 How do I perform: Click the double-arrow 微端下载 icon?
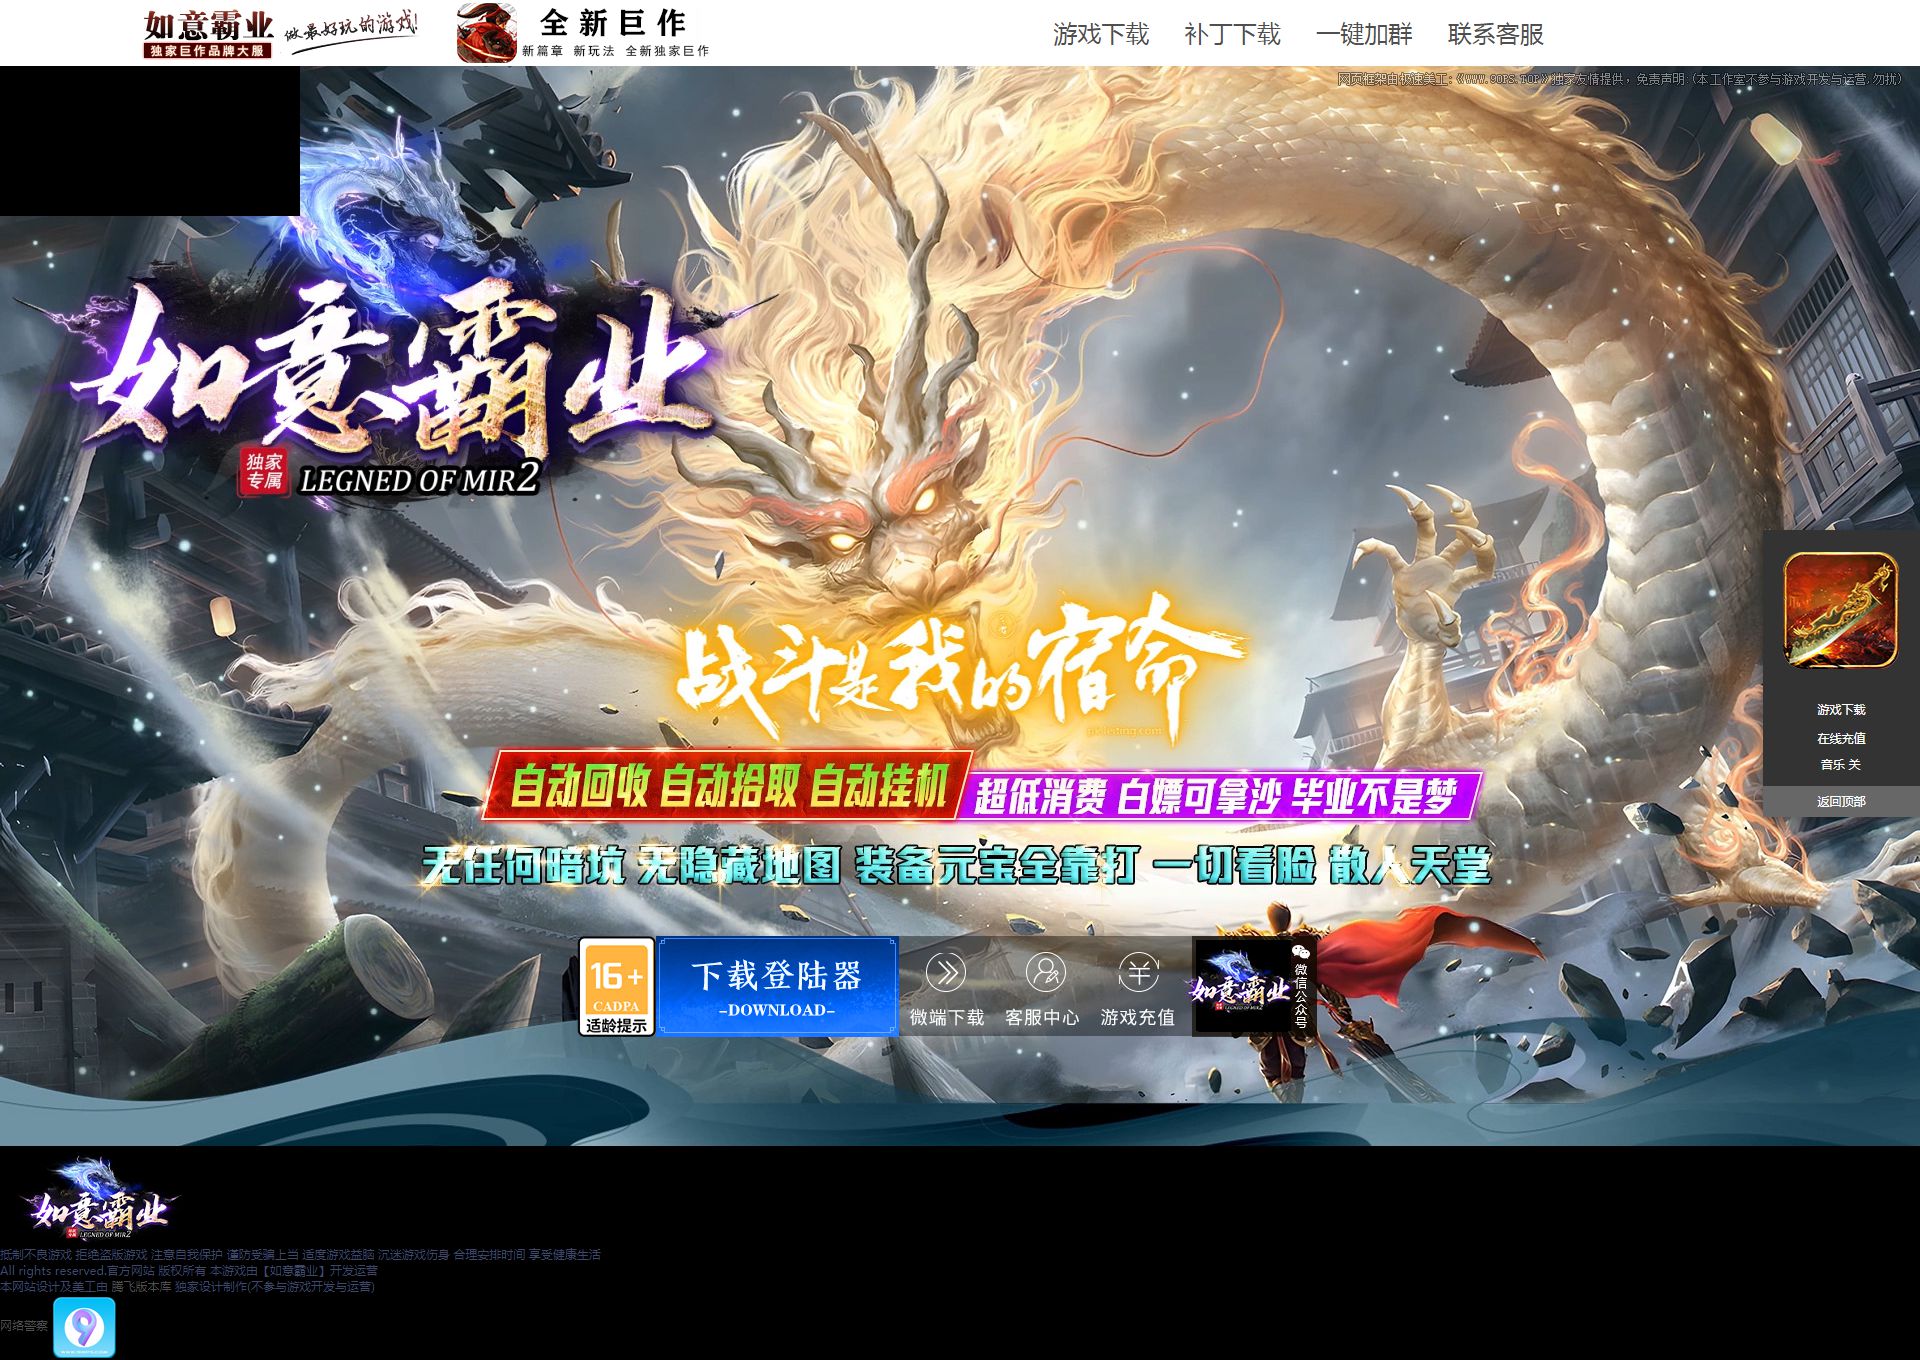tap(946, 973)
